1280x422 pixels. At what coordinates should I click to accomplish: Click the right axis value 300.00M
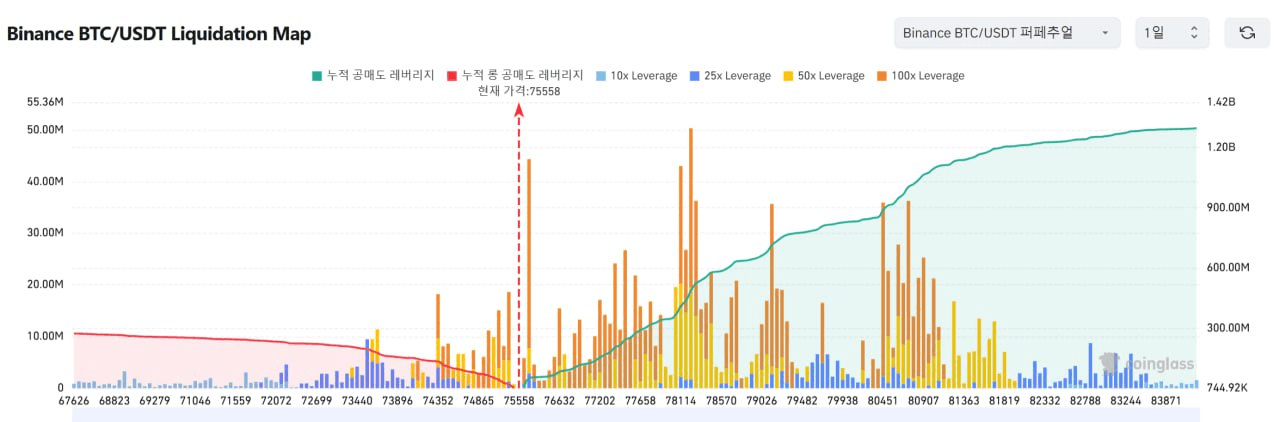(x=1228, y=328)
